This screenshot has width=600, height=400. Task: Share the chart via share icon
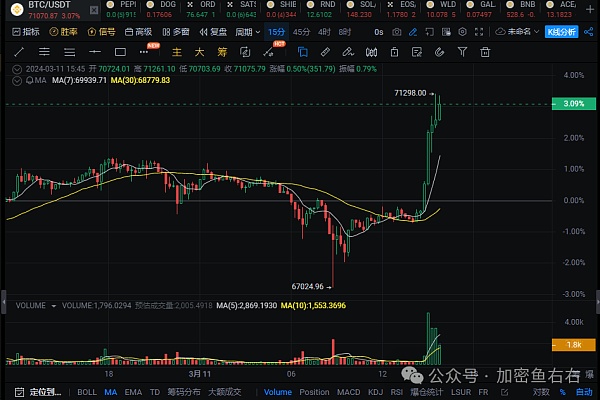[589, 32]
